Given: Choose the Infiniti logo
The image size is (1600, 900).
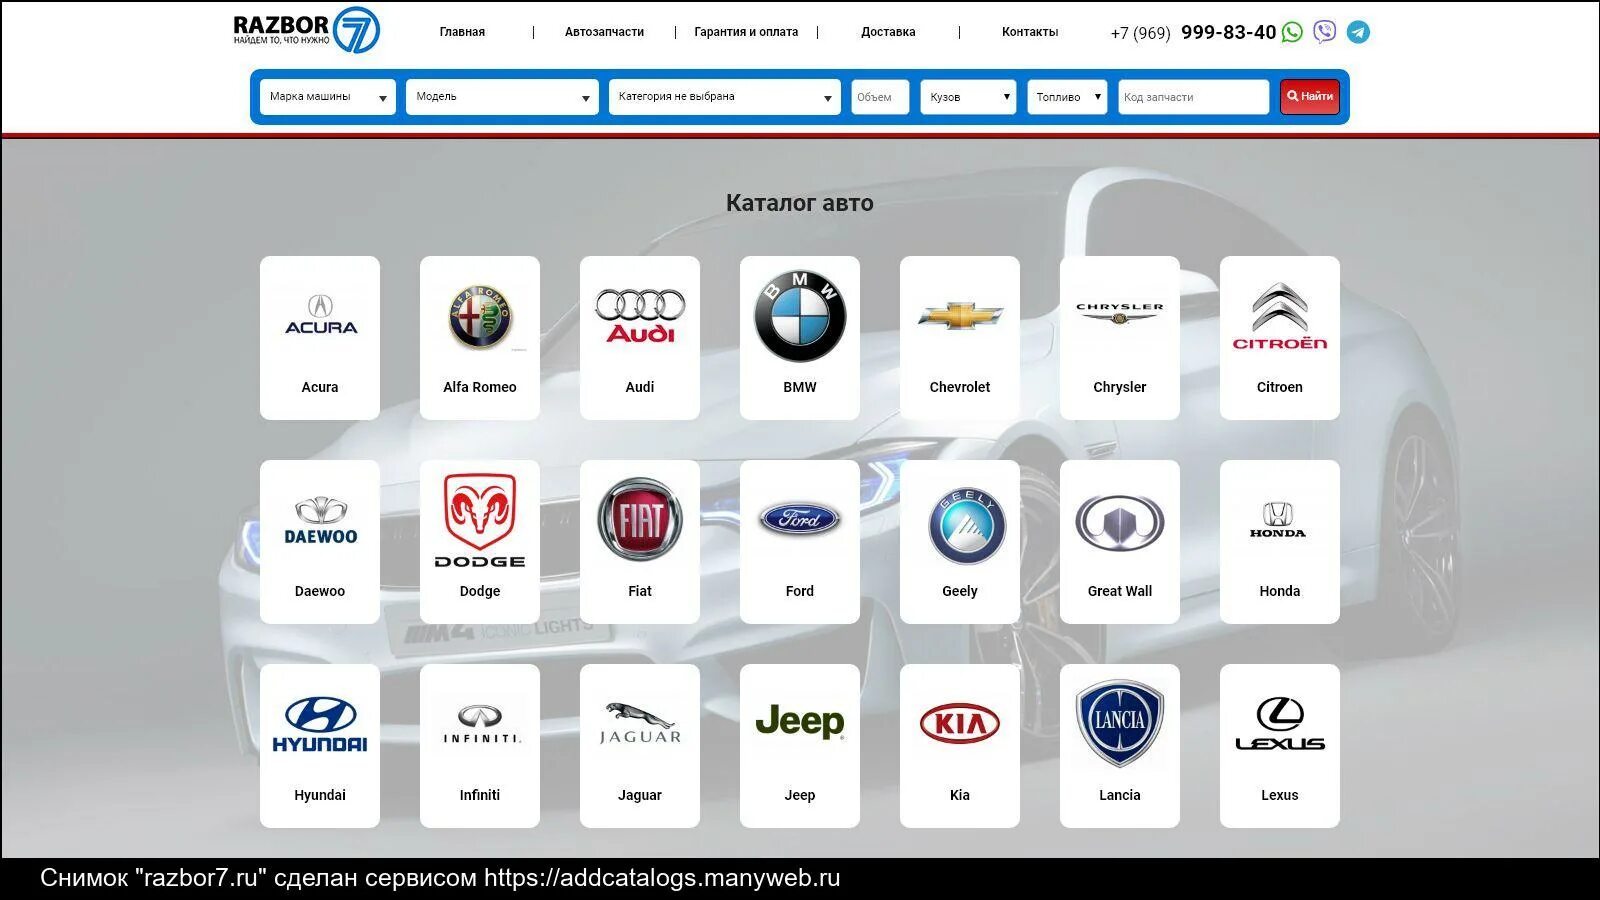Looking at the screenshot, I should [x=480, y=724].
